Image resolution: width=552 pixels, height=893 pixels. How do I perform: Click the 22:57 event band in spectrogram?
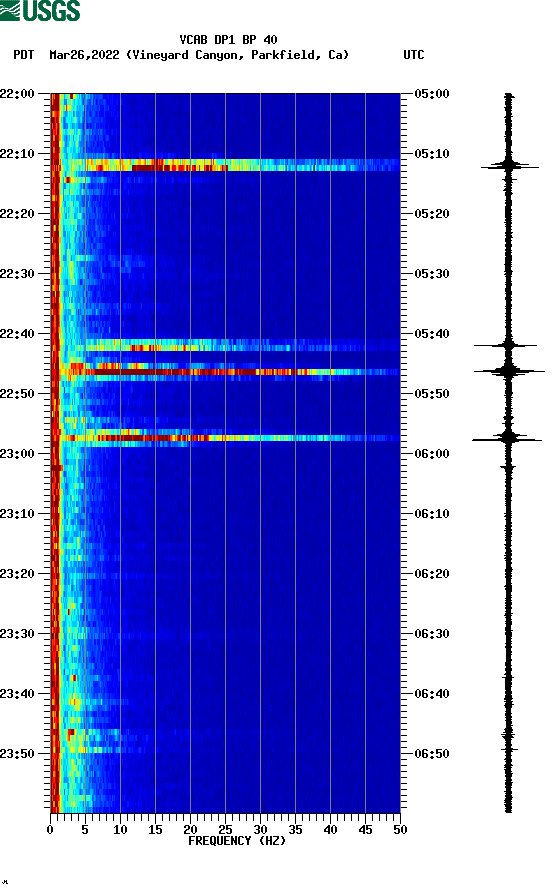(226, 437)
